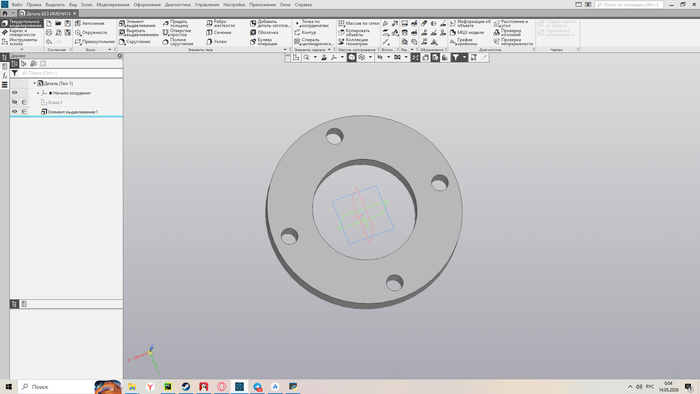Screen dimensions: 700x394
Task: Click the Полное скругление tool
Action: [178, 41]
